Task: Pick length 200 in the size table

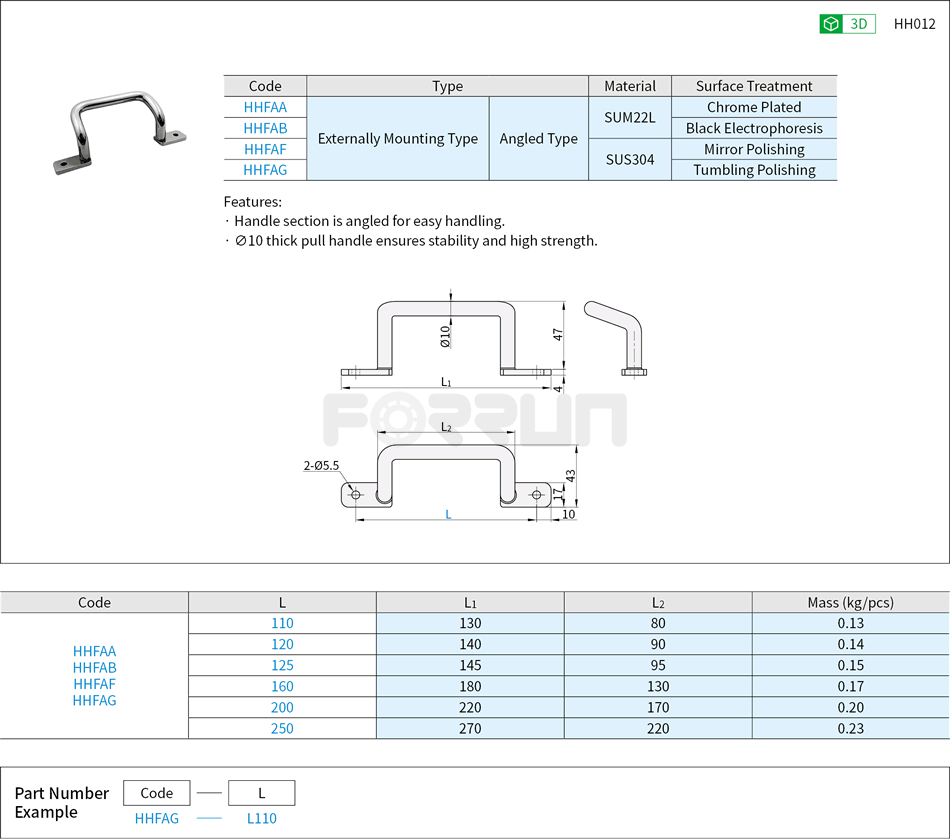Action: coord(282,707)
